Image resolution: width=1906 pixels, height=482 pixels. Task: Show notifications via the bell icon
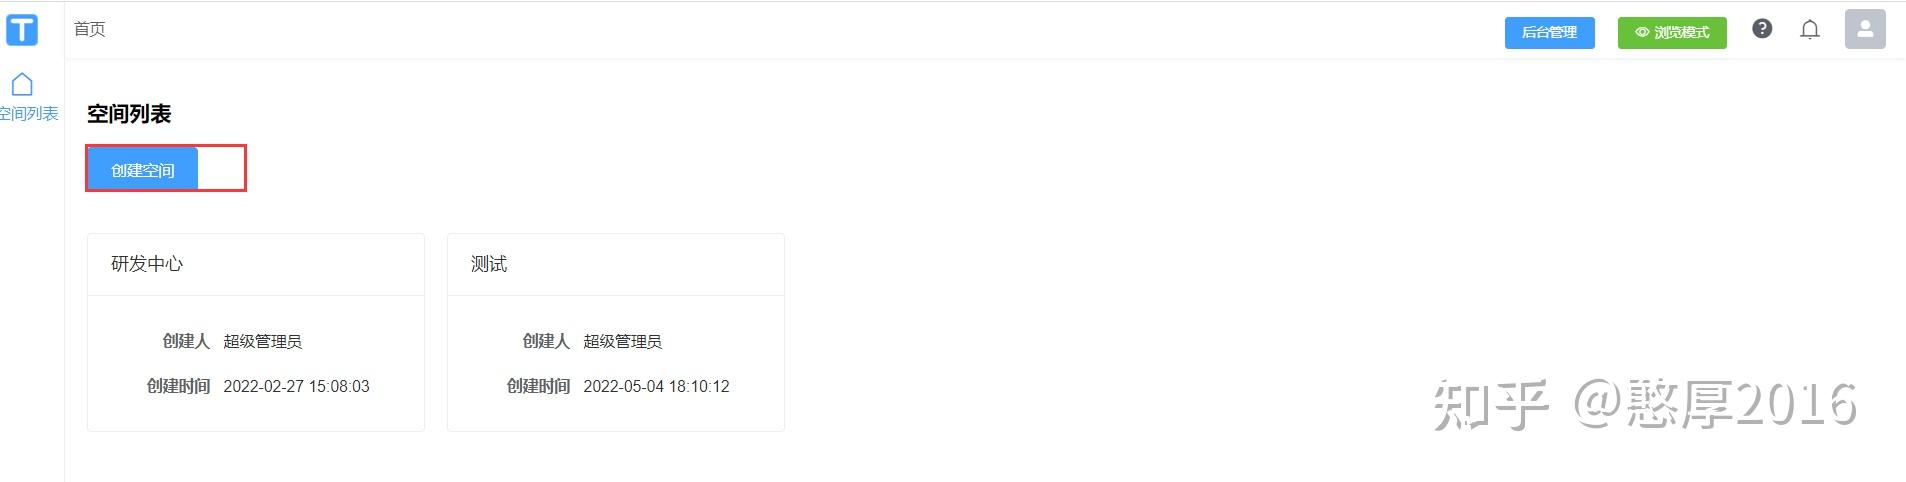pos(1809,30)
